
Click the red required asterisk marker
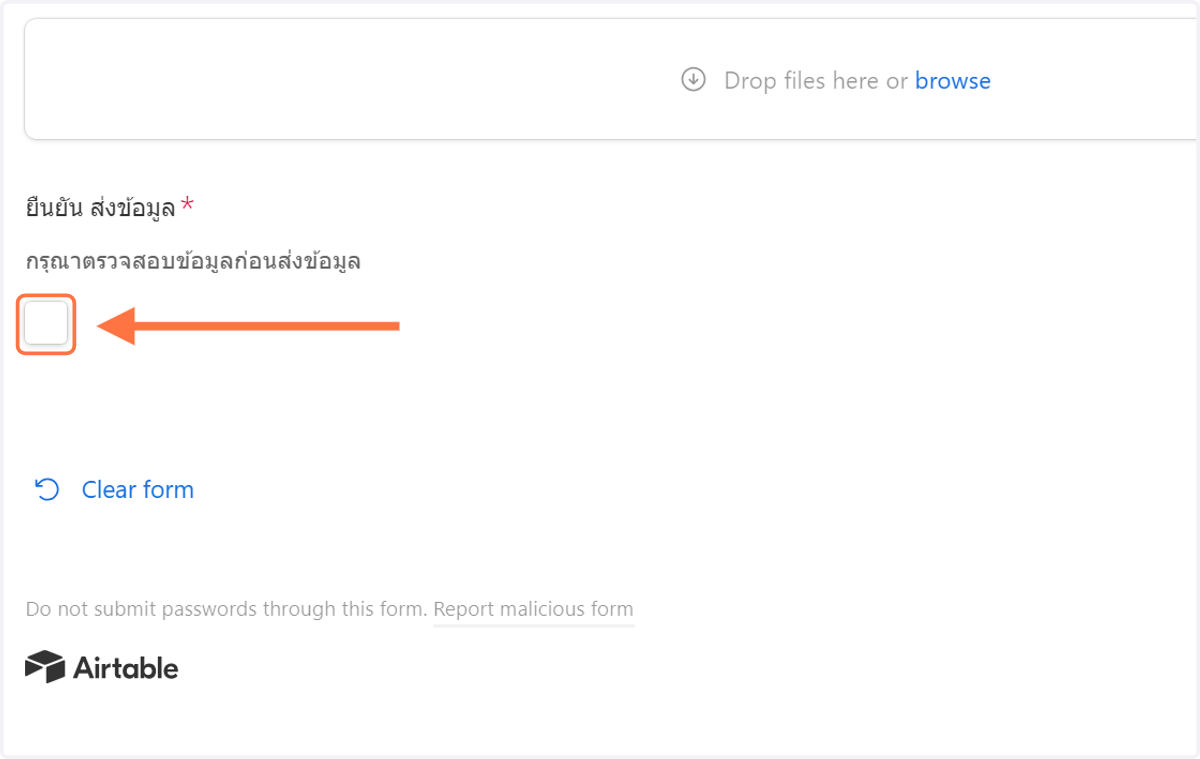[187, 206]
